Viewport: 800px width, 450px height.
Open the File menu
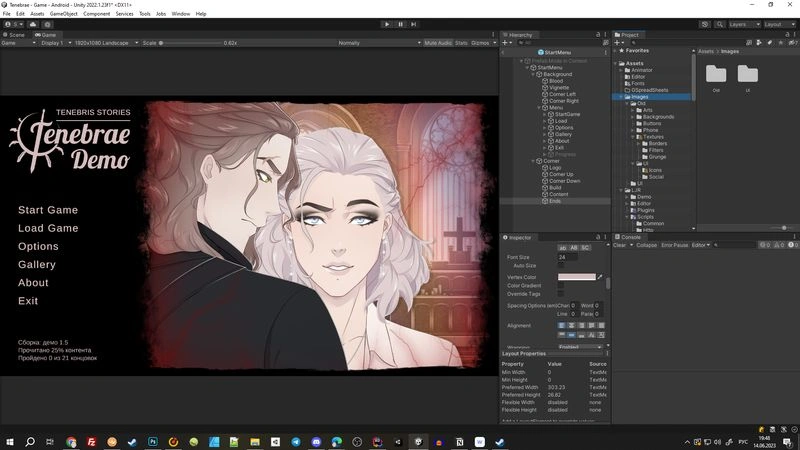point(7,14)
